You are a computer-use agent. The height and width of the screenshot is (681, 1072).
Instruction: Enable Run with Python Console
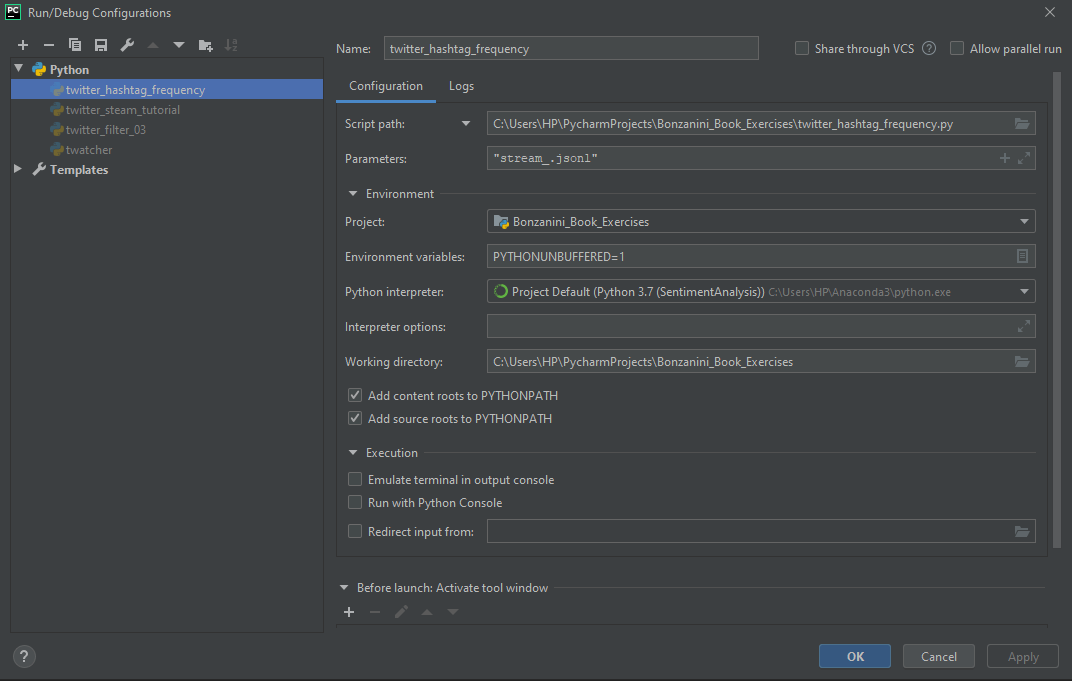pos(355,503)
